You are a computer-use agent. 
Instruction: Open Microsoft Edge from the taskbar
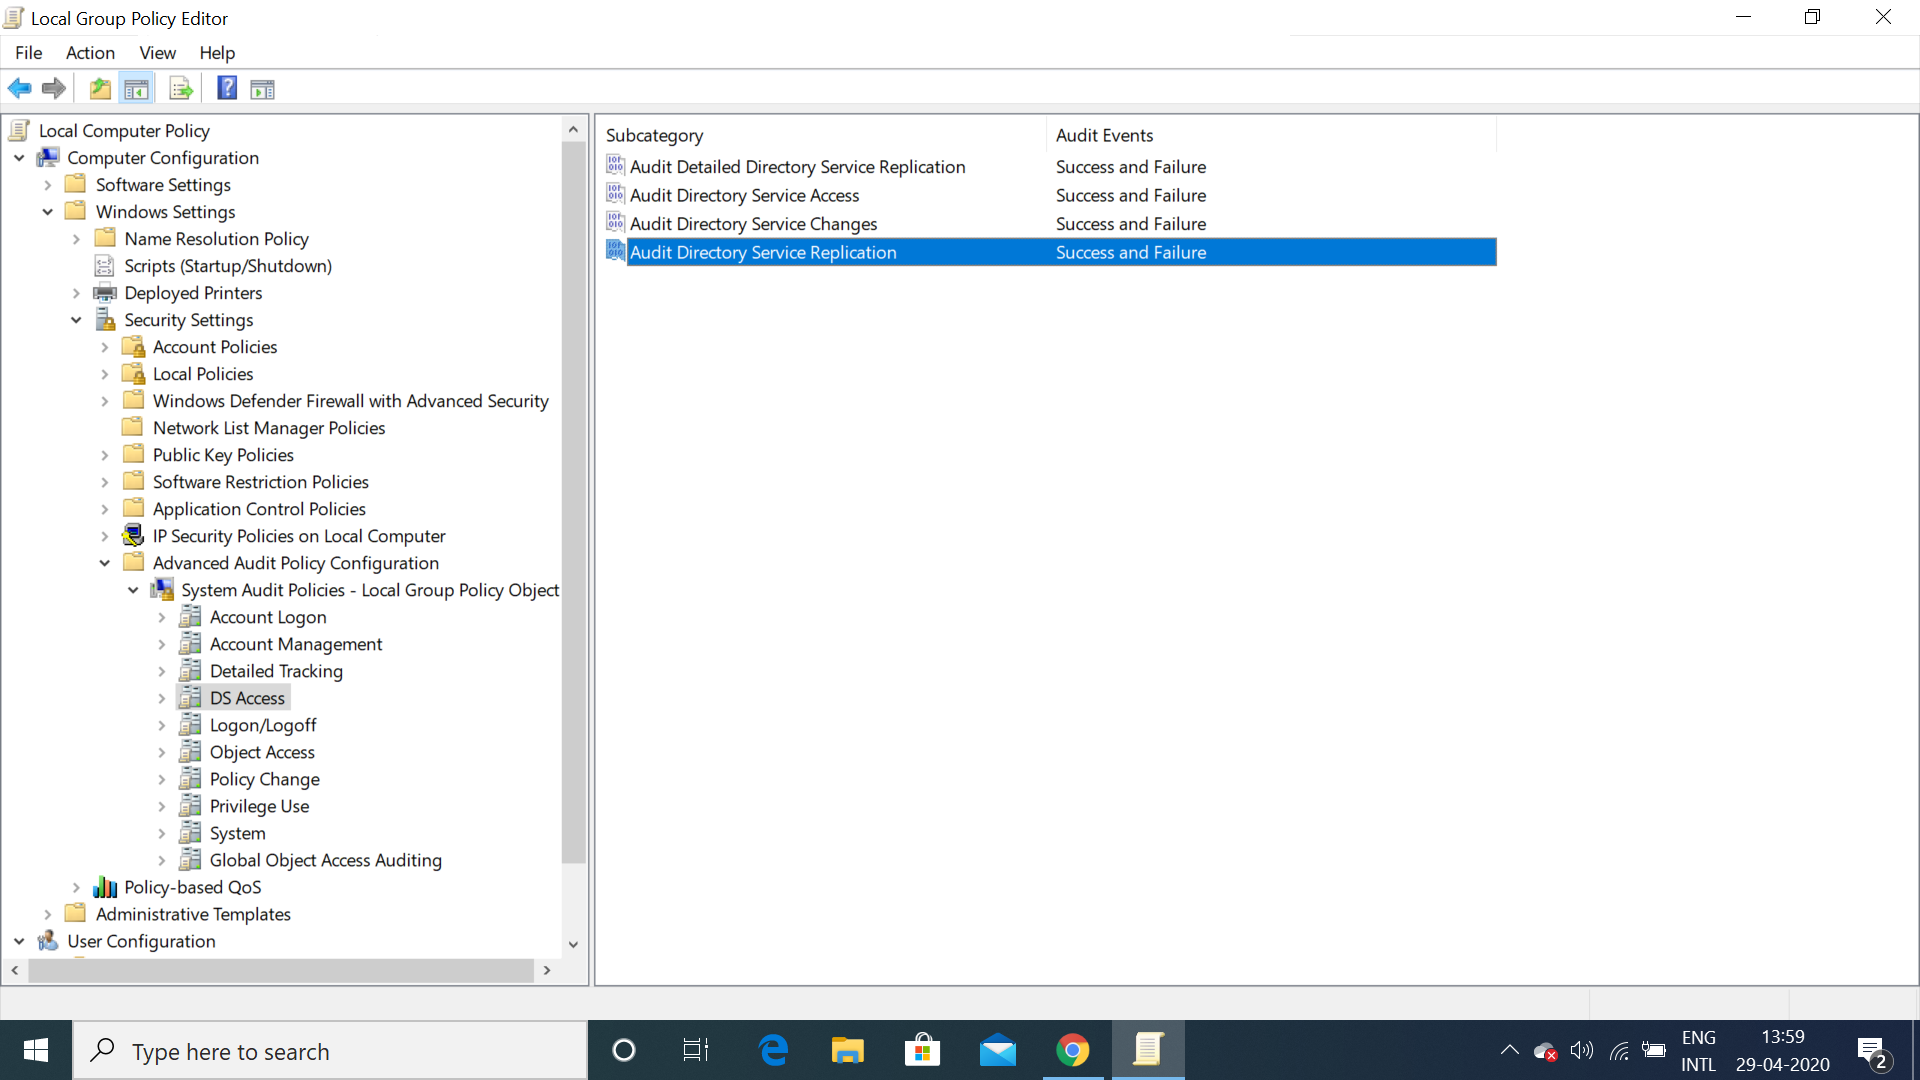pos(773,1051)
